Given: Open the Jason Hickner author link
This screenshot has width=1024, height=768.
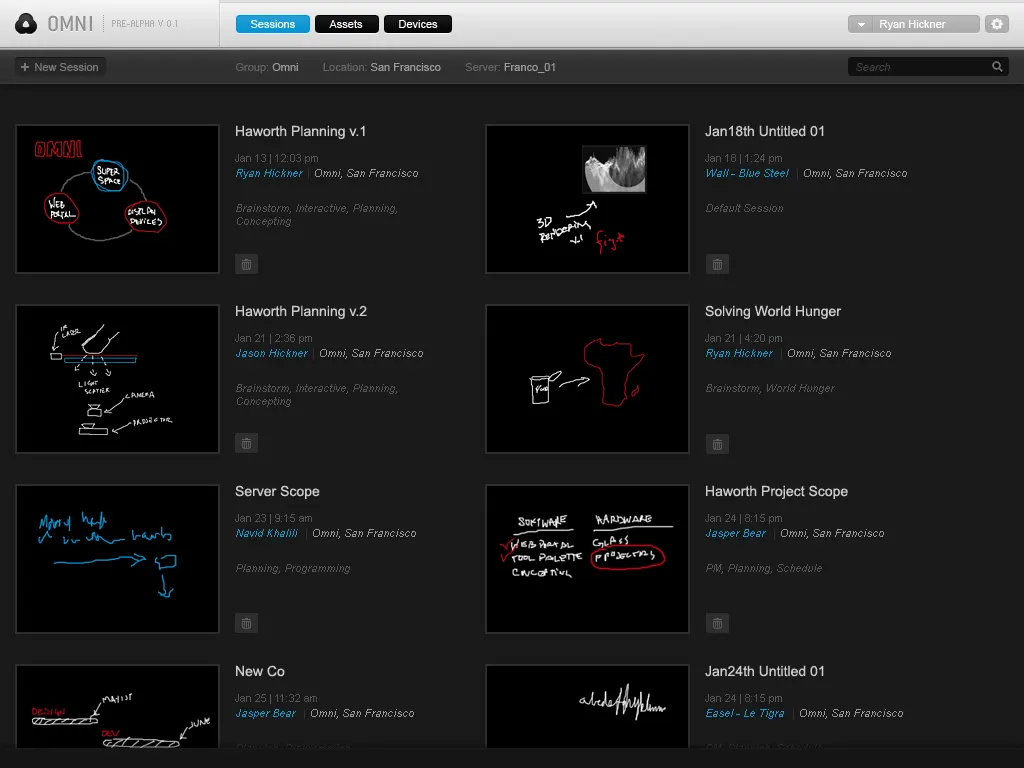Looking at the screenshot, I should pyautogui.click(x=272, y=353).
